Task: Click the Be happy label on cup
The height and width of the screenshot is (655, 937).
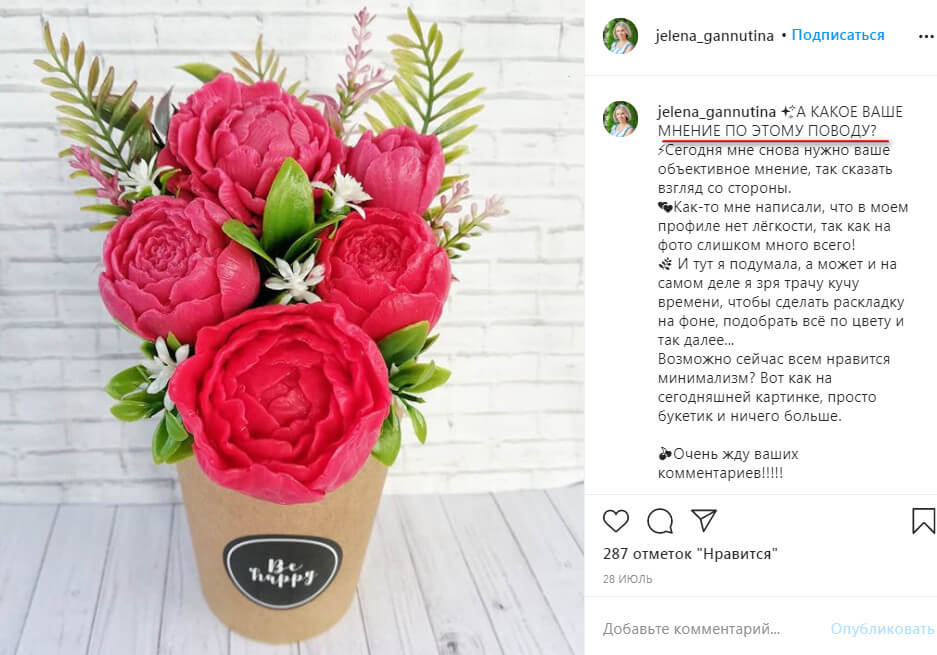Action: click(282, 572)
